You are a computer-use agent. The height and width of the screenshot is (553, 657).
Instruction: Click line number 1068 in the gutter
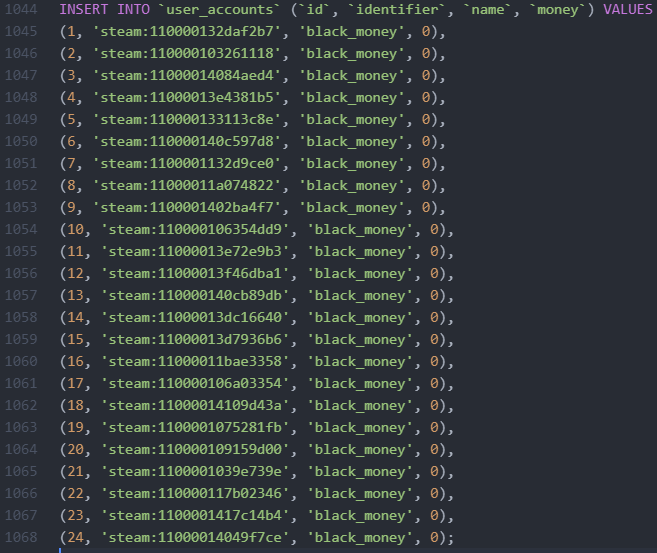(x=21, y=537)
